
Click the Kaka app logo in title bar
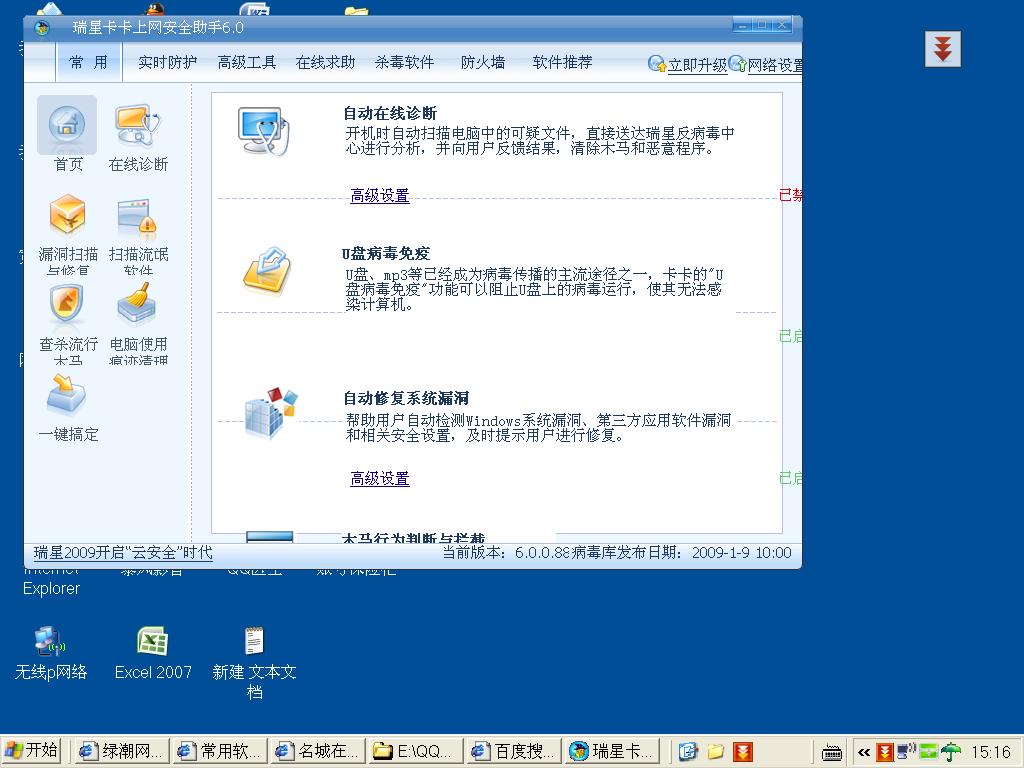coord(42,28)
